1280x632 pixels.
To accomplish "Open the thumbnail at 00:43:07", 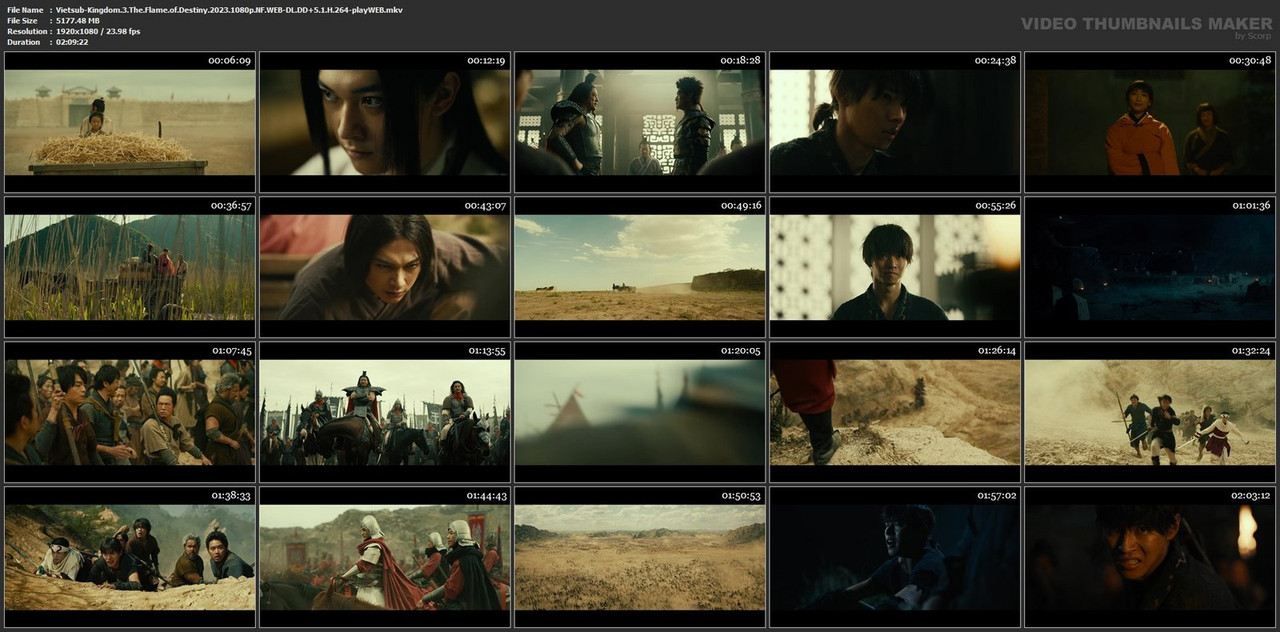I will (385, 267).
